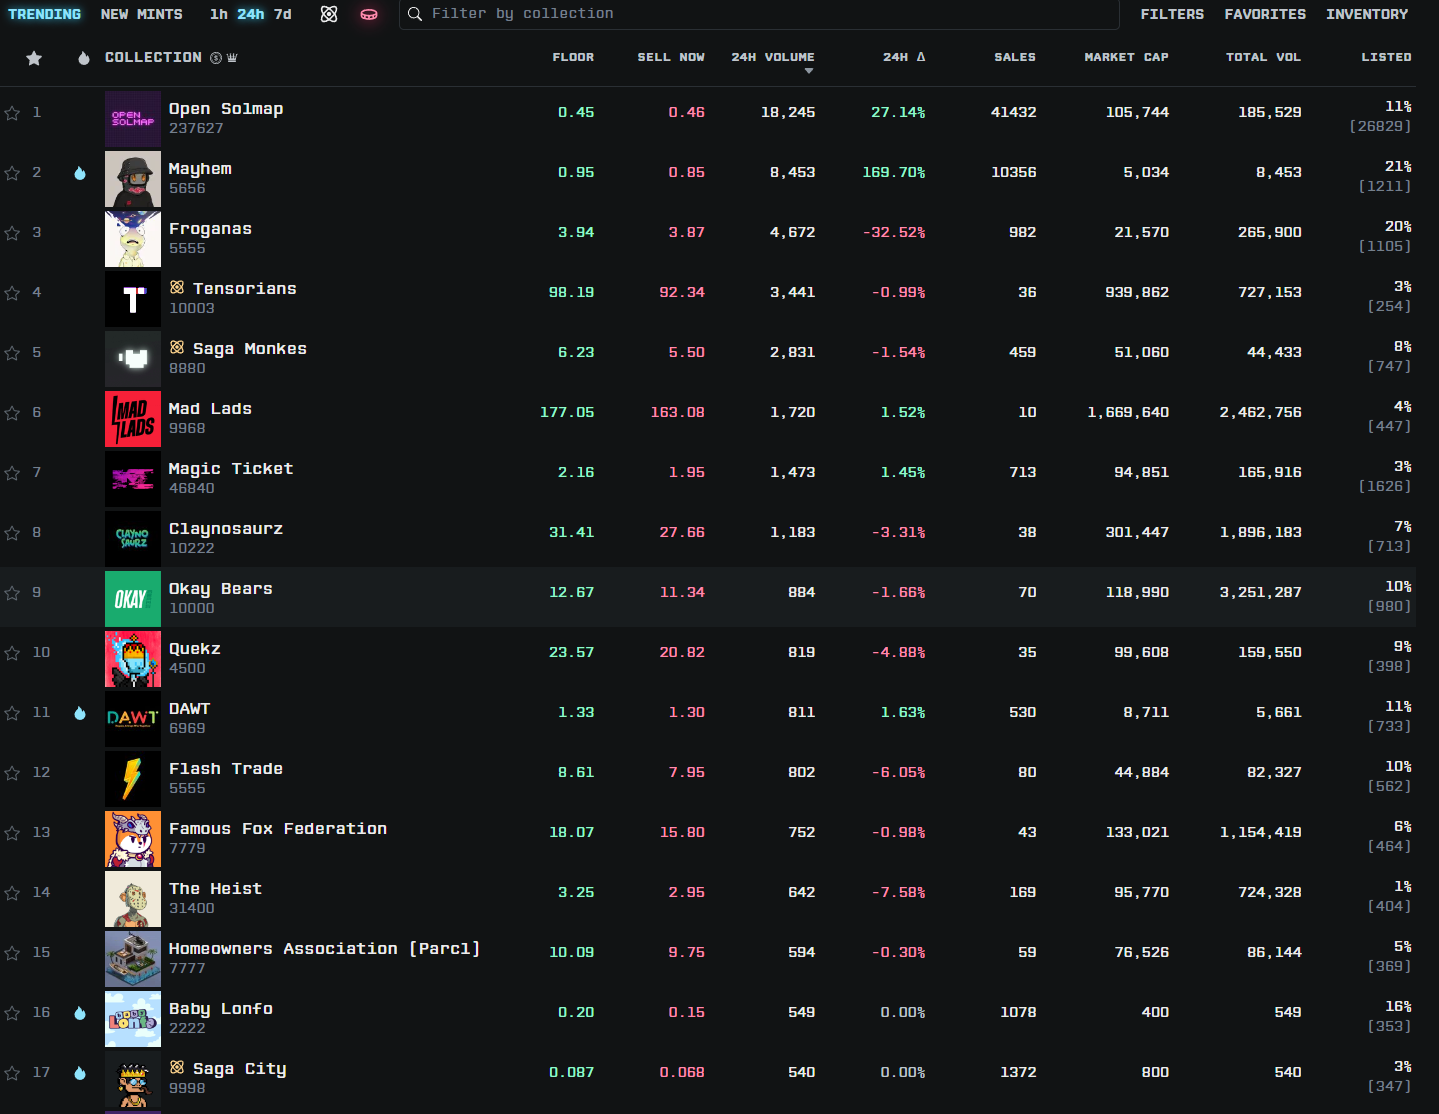Switch to the TRENDING tab
1439x1114 pixels.
pos(44,14)
